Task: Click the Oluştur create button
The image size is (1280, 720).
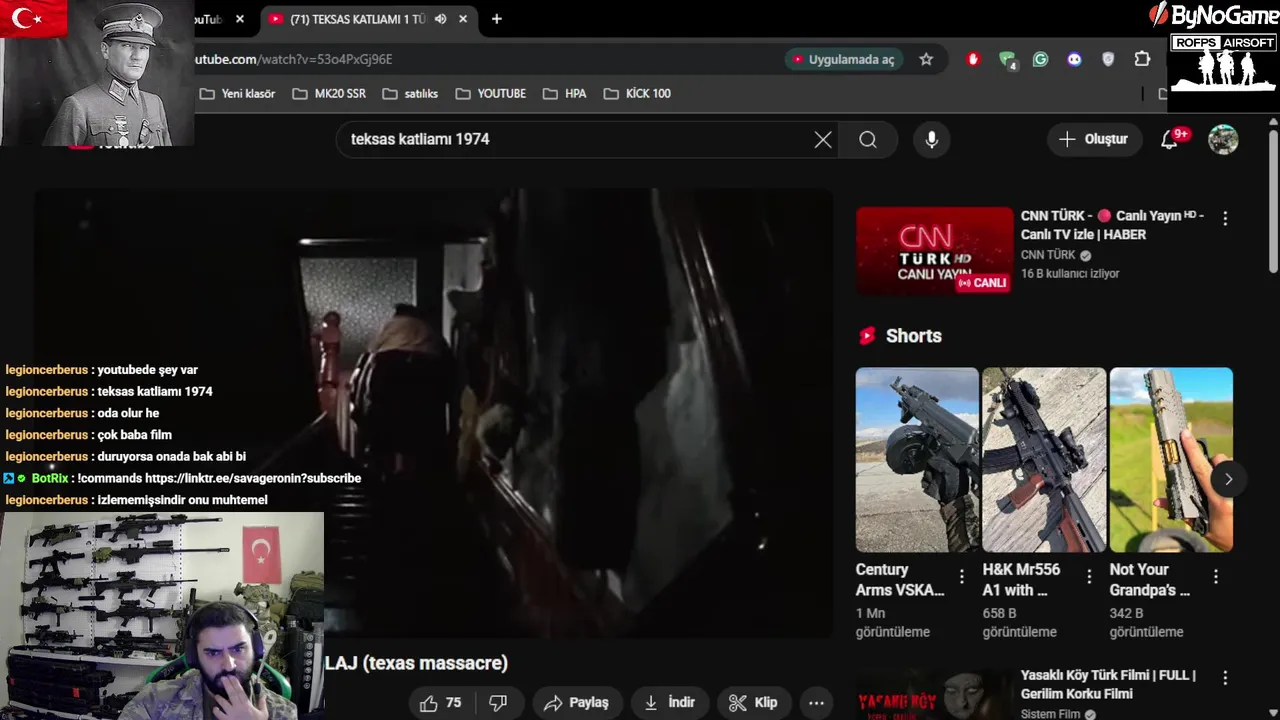Action: 1094,139
